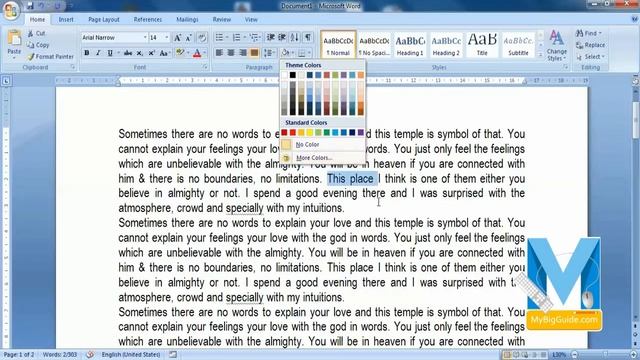Image resolution: width=640 pixels, height=360 pixels.
Task: Switch to the View tab
Action: point(251,20)
